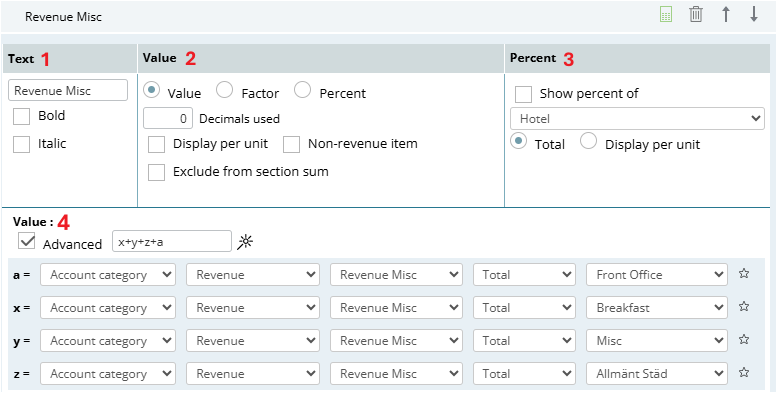
Task: Open Revenue dropdown in row y
Action: [252, 341]
